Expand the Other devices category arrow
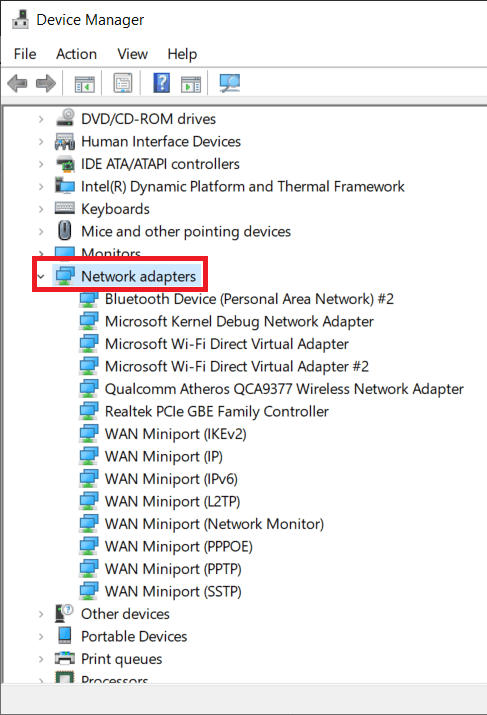The width and height of the screenshot is (487, 715). click(x=41, y=614)
